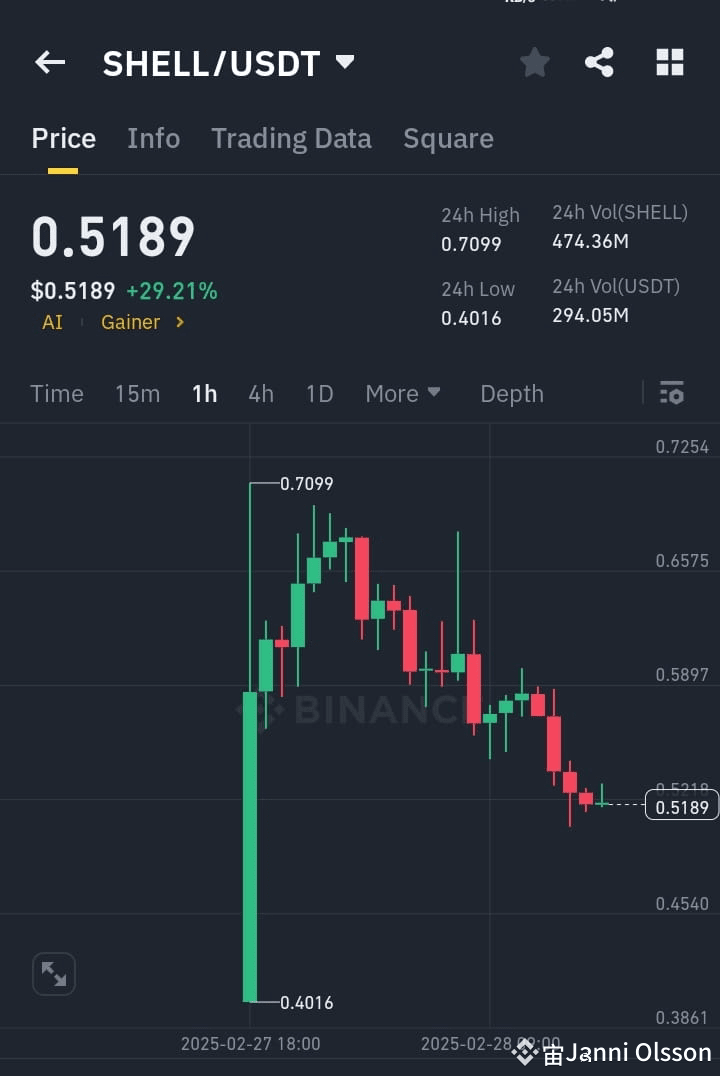The image size is (720, 1076).
Task: Click the 0.5189 current price label
Action: (682, 805)
